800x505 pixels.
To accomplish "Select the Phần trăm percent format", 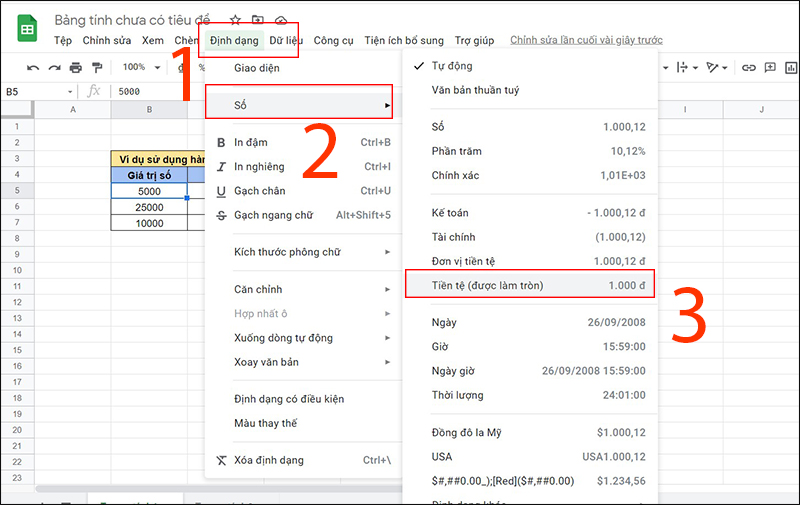I will pyautogui.click(x=530, y=152).
